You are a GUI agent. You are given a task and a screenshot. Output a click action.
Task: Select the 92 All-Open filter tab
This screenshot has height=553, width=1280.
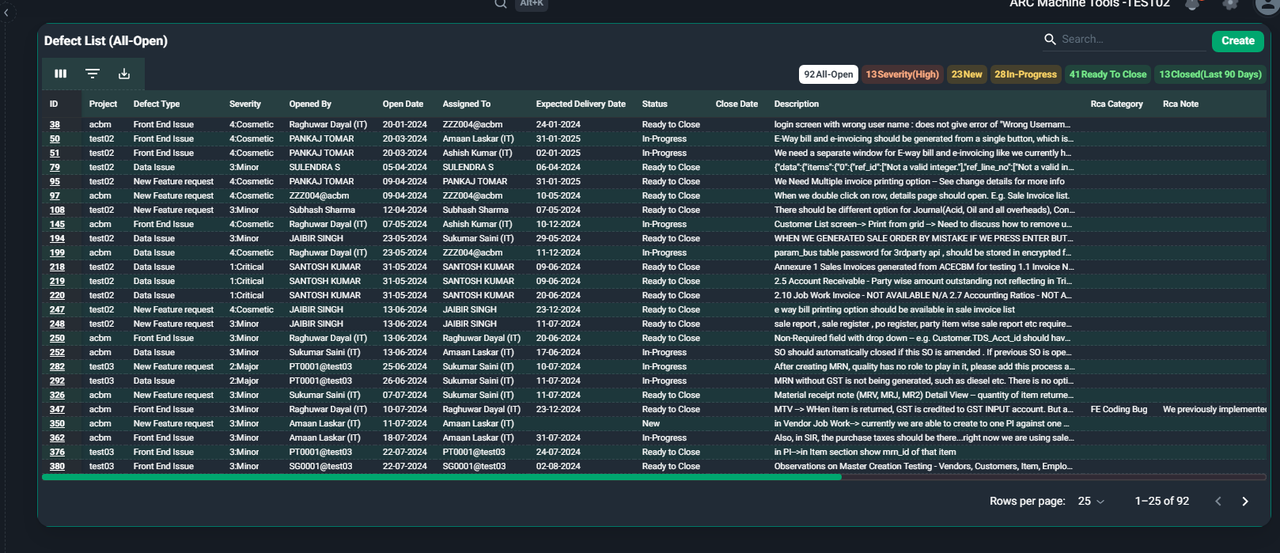click(x=829, y=74)
